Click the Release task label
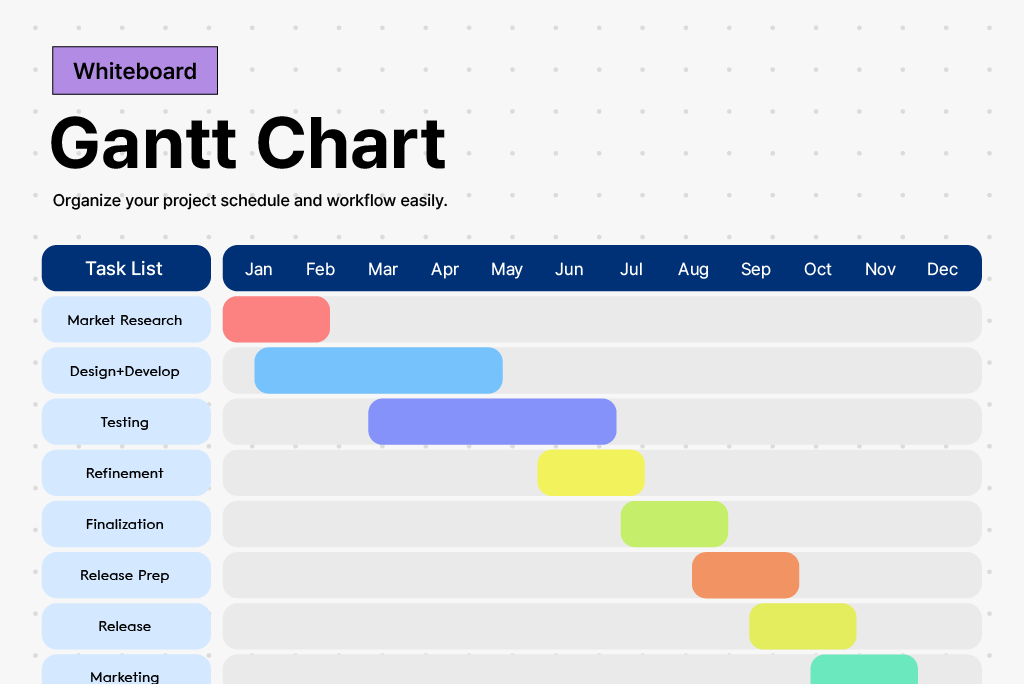The height and width of the screenshot is (684, 1024). tap(126, 626)
